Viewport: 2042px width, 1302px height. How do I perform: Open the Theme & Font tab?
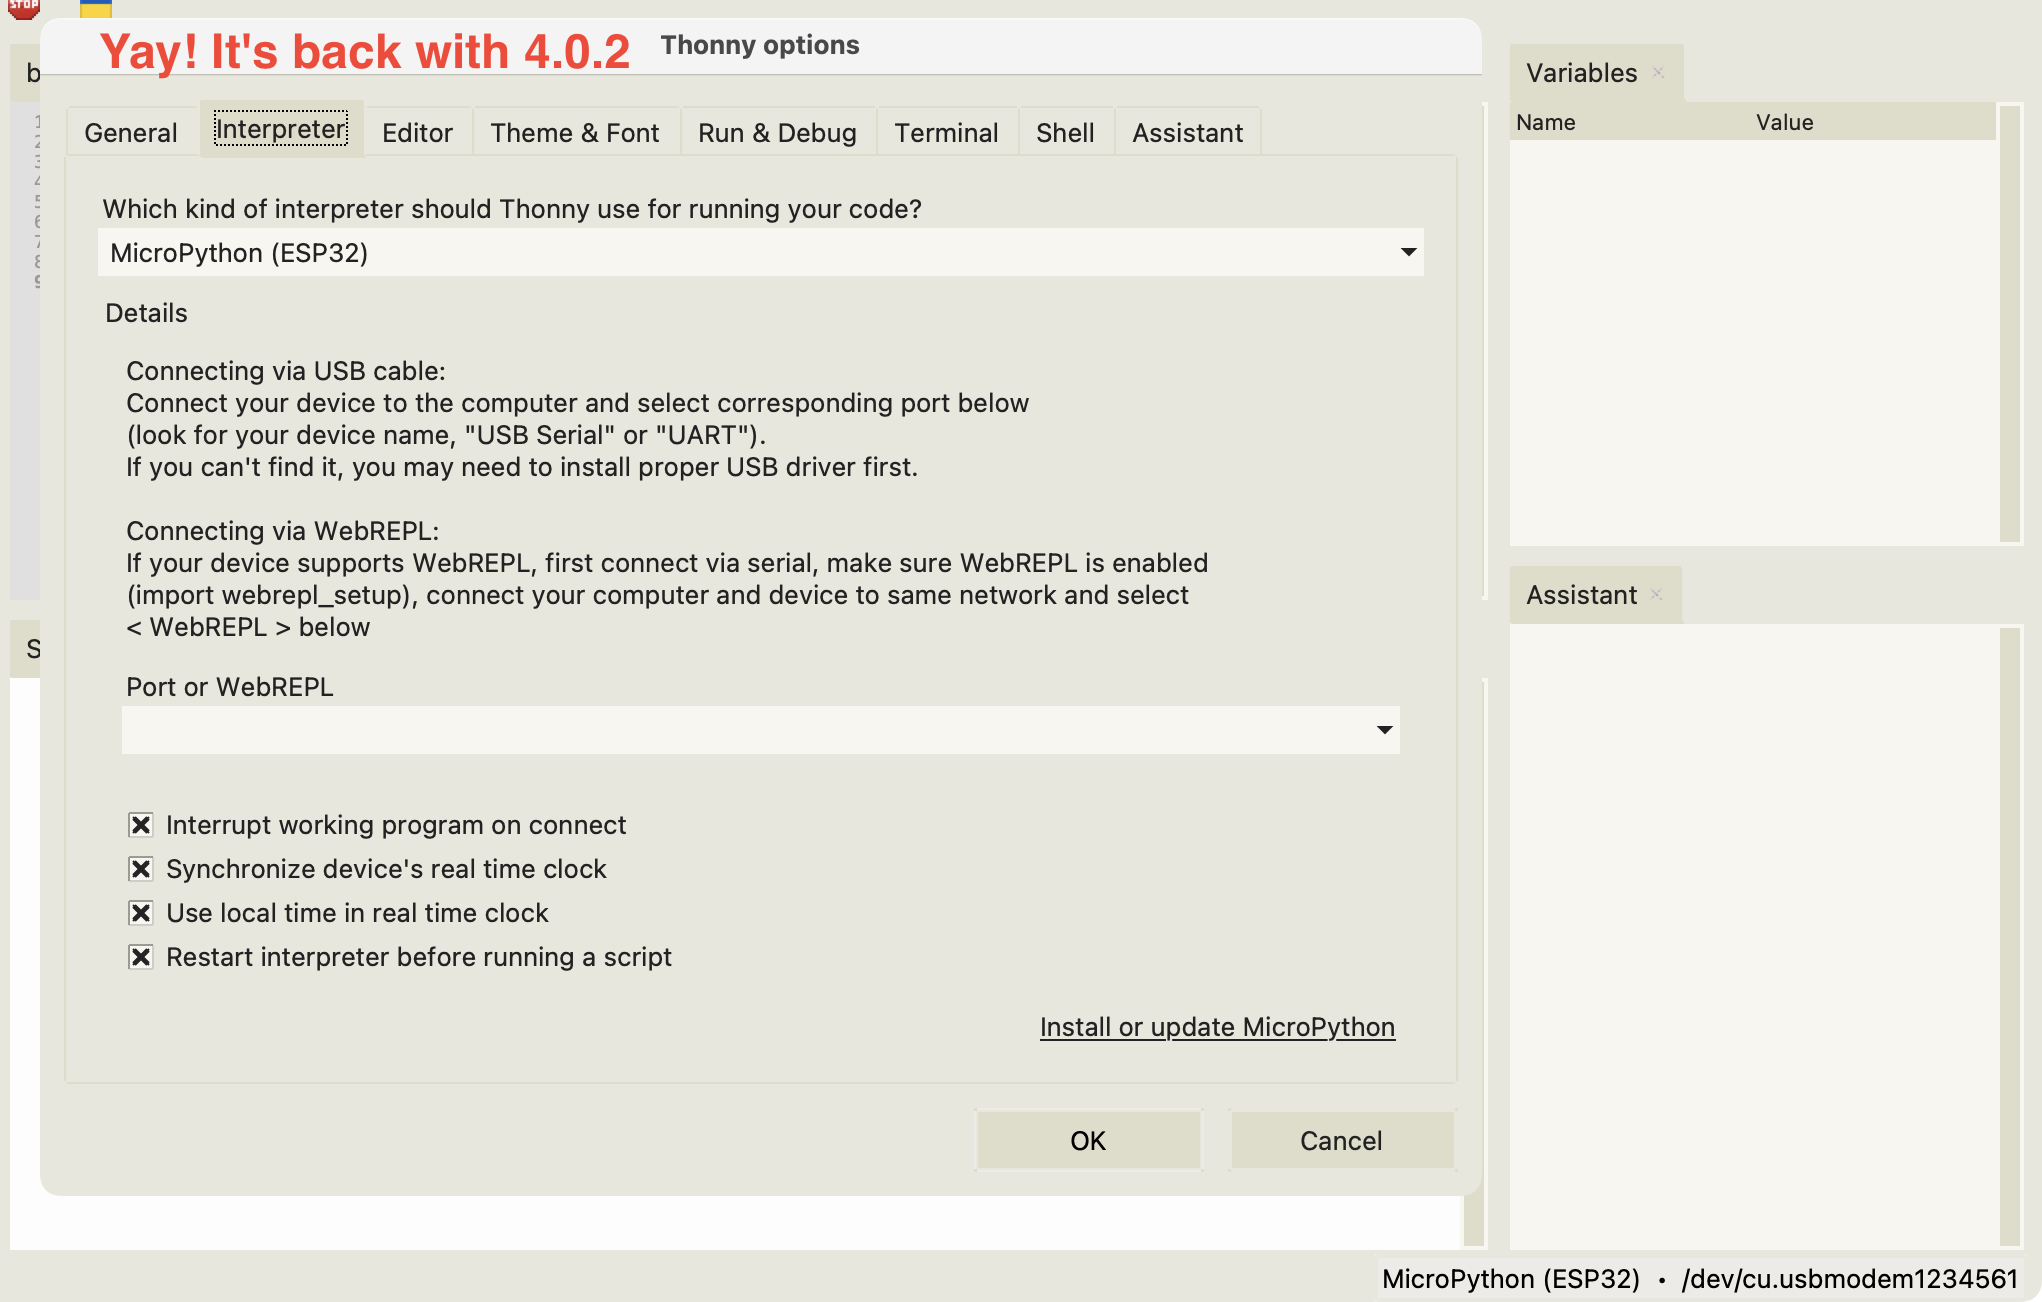pos(575,132)
